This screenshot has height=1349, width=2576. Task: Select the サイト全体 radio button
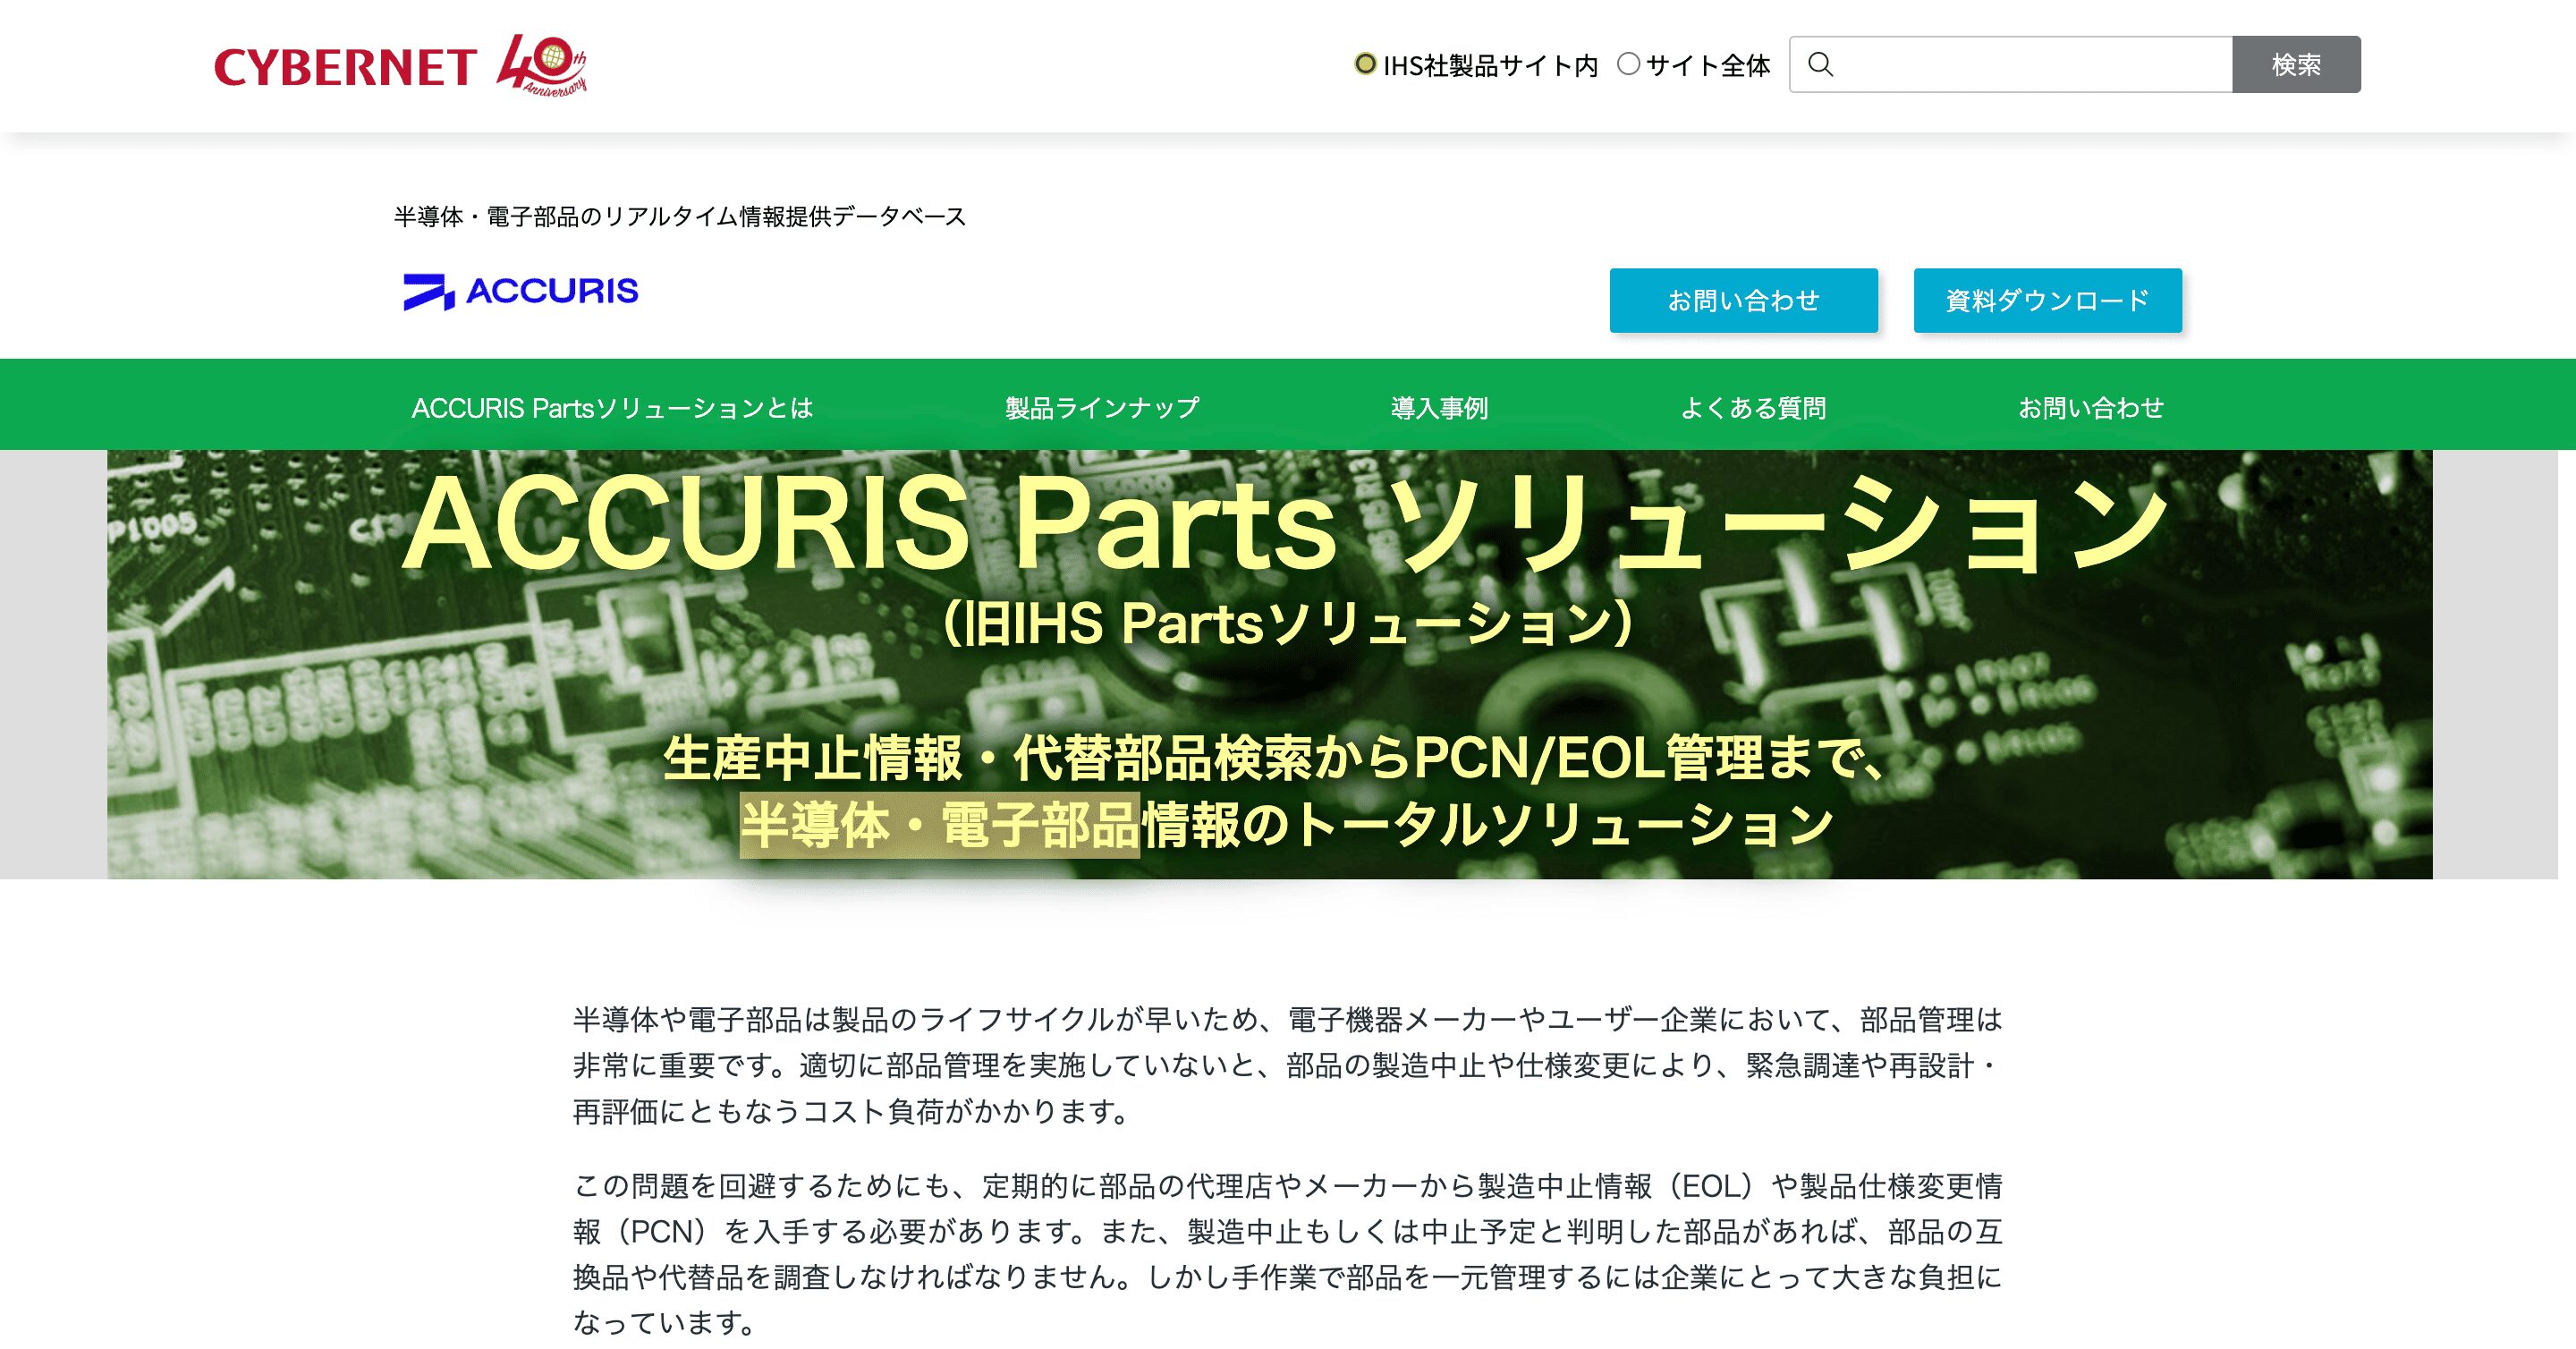pyautogui.click(x=1629, y=64)
